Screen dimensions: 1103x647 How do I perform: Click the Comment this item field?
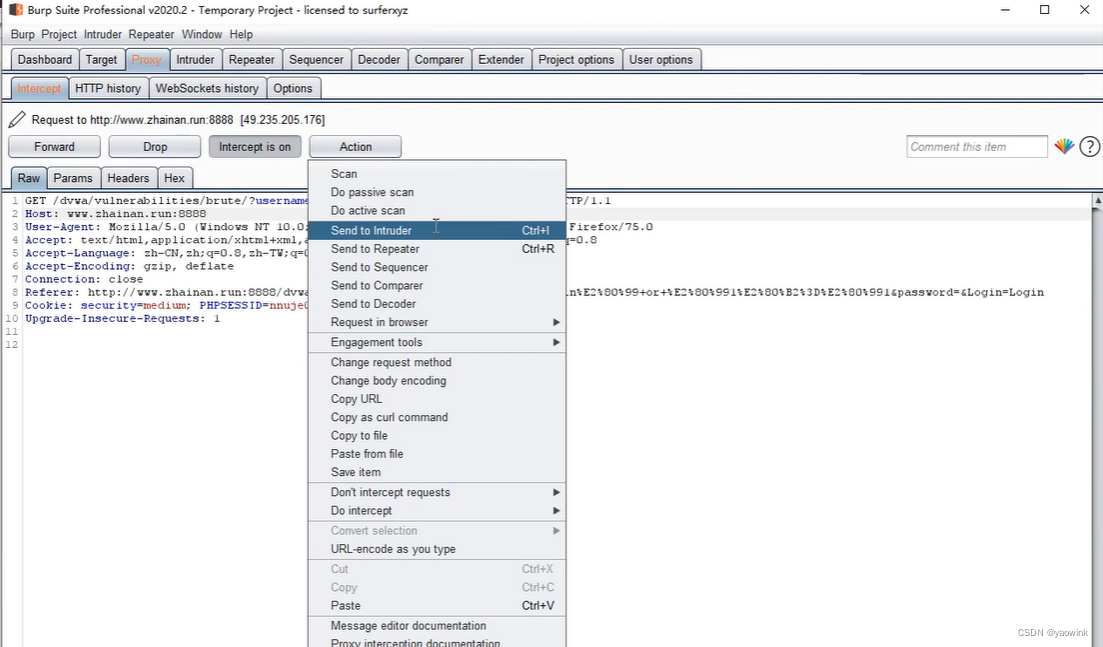pos(976,146)
